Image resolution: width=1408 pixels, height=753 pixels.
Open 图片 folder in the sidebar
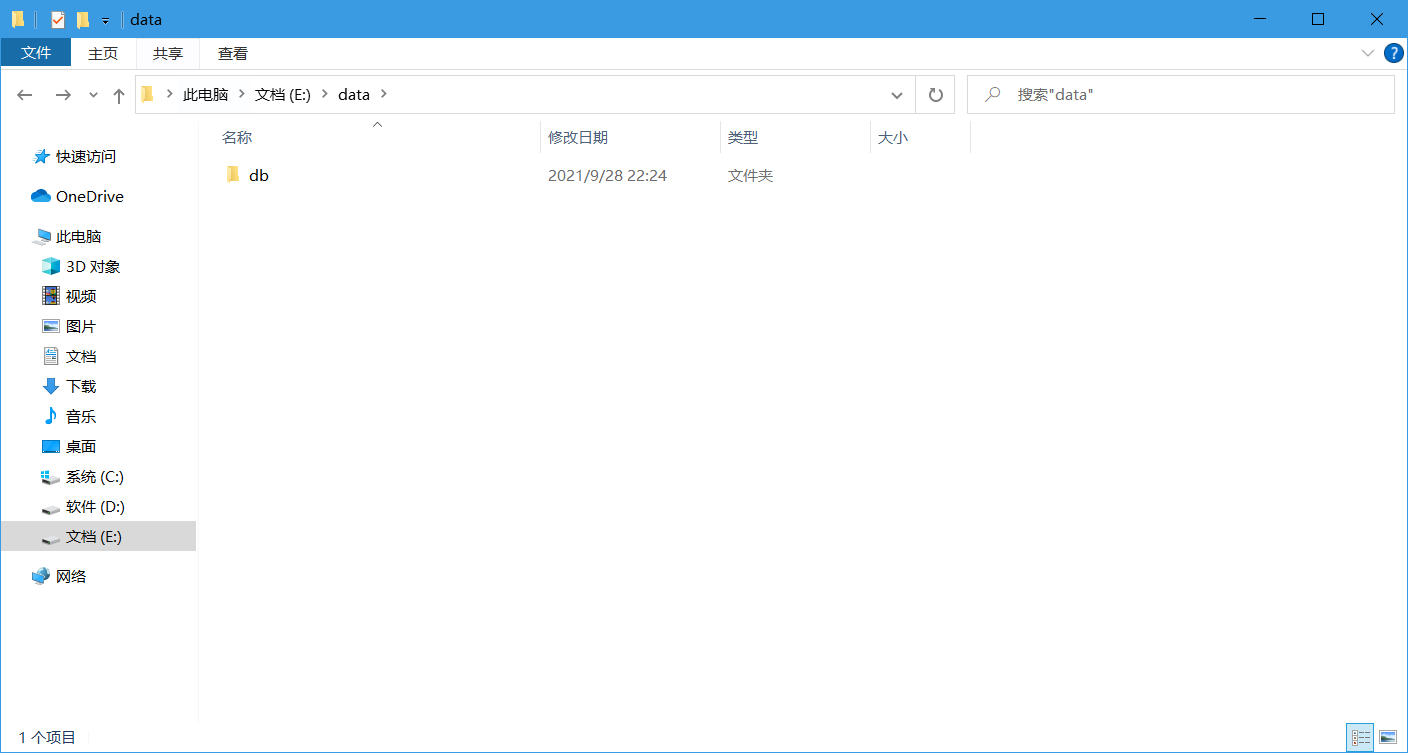point(81,326)
